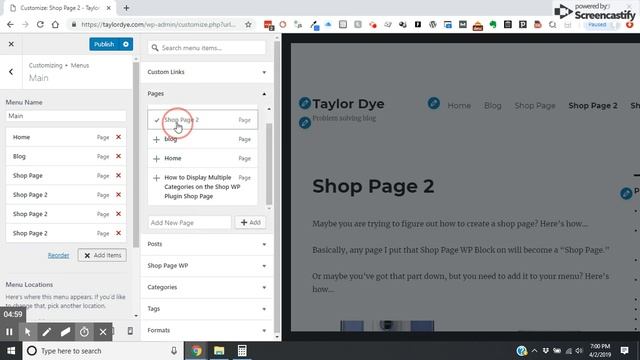Click the Add Items button
Screen dimensions: 640x360
pos(102,256)
